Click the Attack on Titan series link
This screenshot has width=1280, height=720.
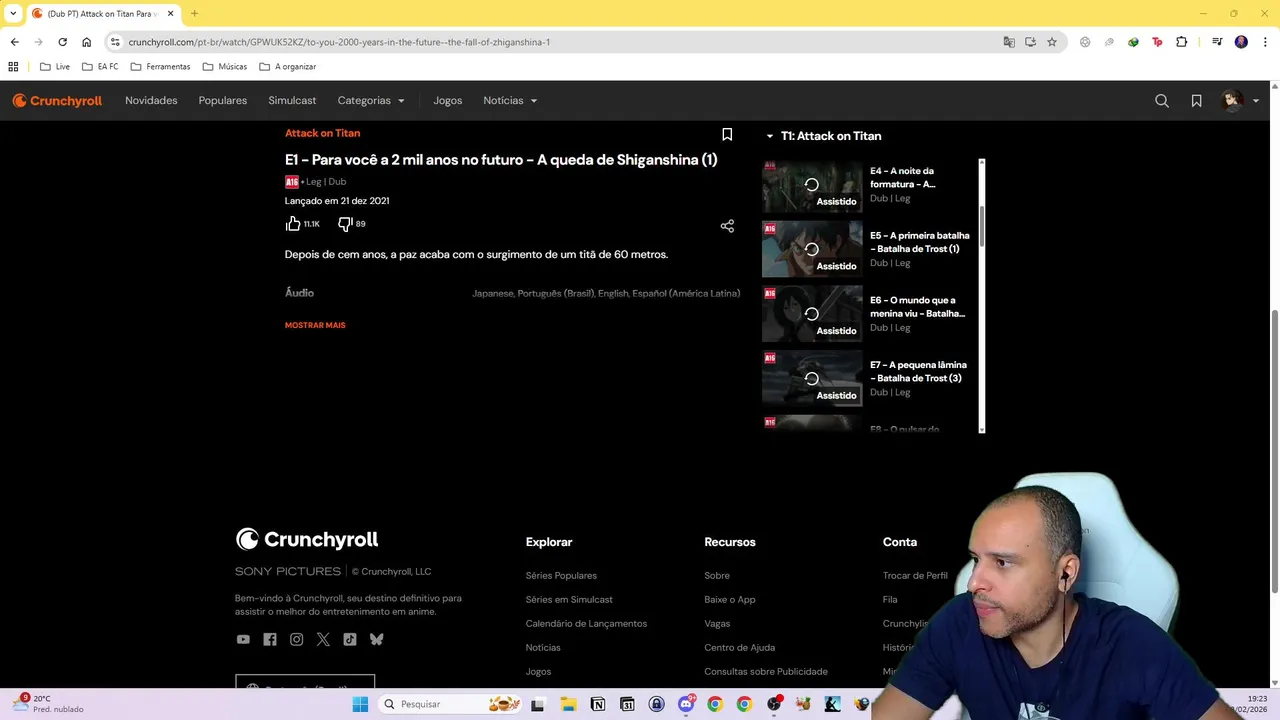(x=322, y=133)
